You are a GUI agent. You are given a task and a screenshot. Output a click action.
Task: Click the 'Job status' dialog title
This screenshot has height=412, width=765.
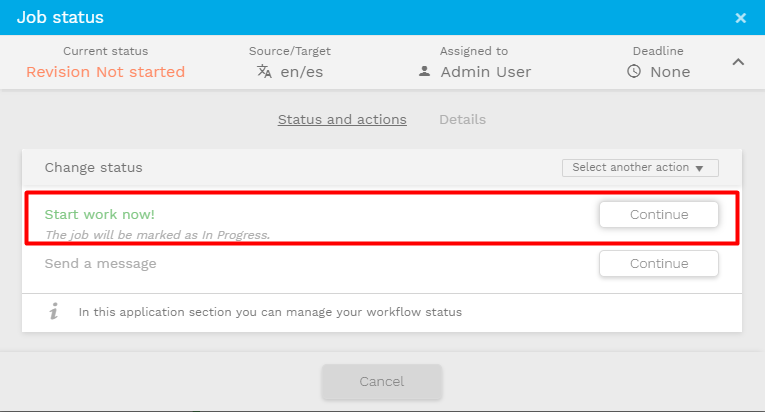tap(59, 17)
